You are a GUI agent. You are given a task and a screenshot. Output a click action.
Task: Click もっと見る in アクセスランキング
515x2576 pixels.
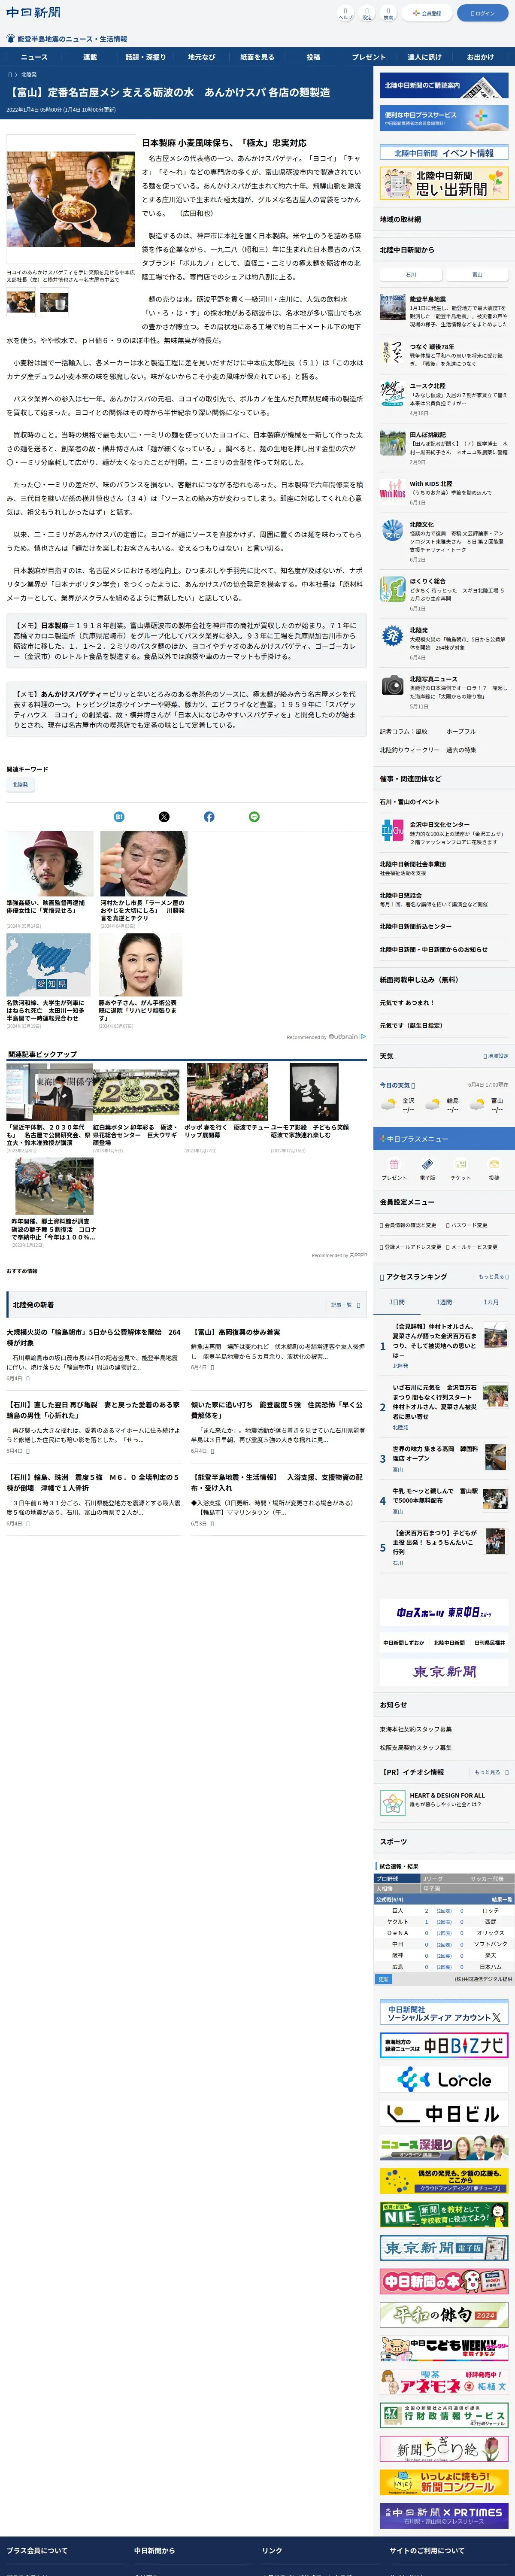[493, 1277]
